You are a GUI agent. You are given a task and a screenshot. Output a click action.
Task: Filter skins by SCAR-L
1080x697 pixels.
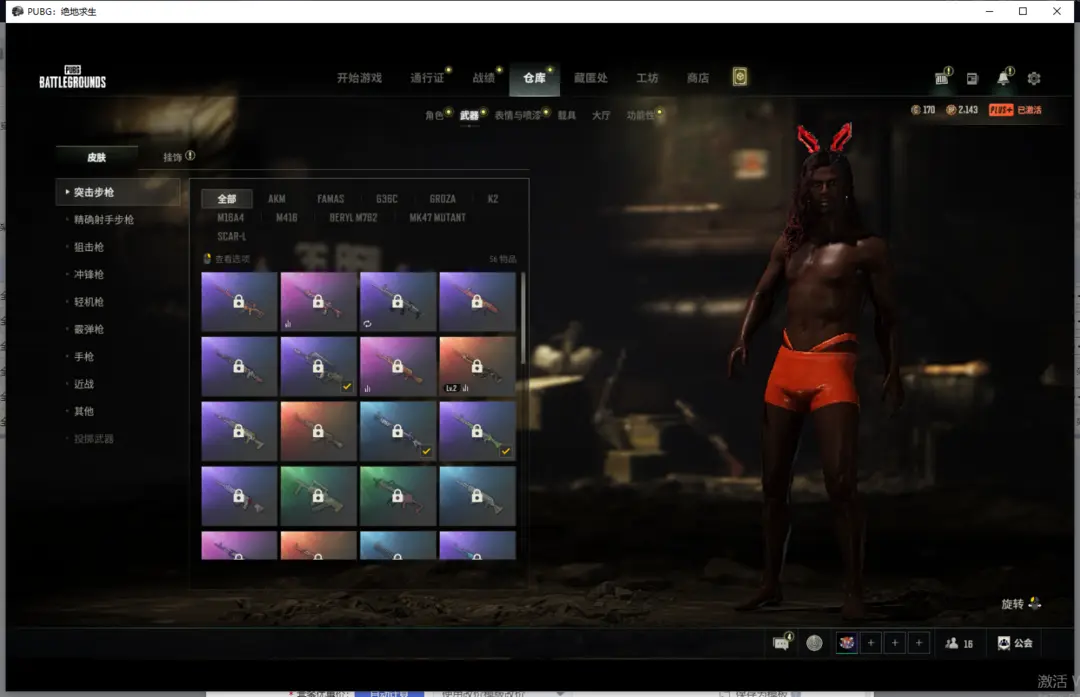click(x=231, y=236)
